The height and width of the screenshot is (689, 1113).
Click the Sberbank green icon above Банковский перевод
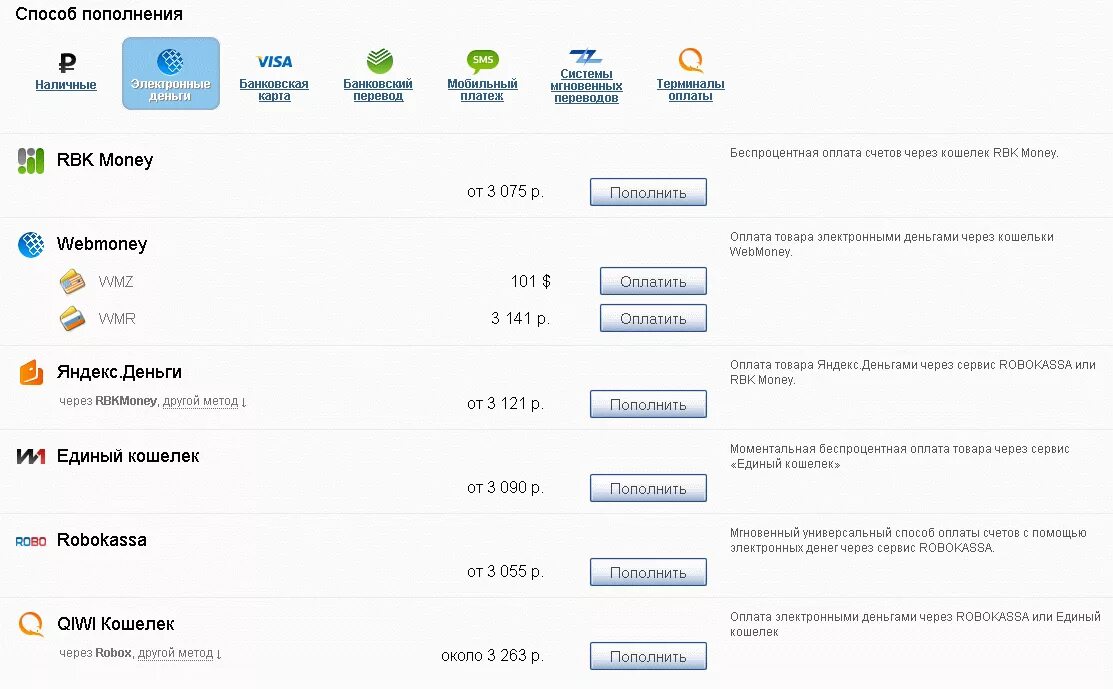point(379,61)
